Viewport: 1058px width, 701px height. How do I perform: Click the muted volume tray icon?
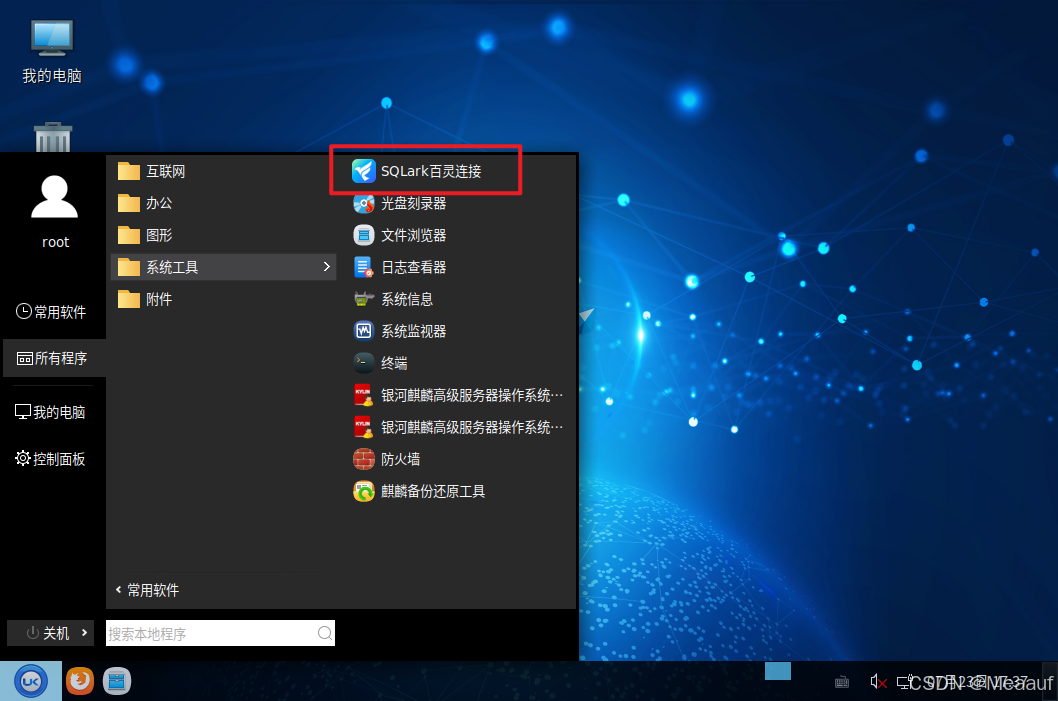point(878,682)
